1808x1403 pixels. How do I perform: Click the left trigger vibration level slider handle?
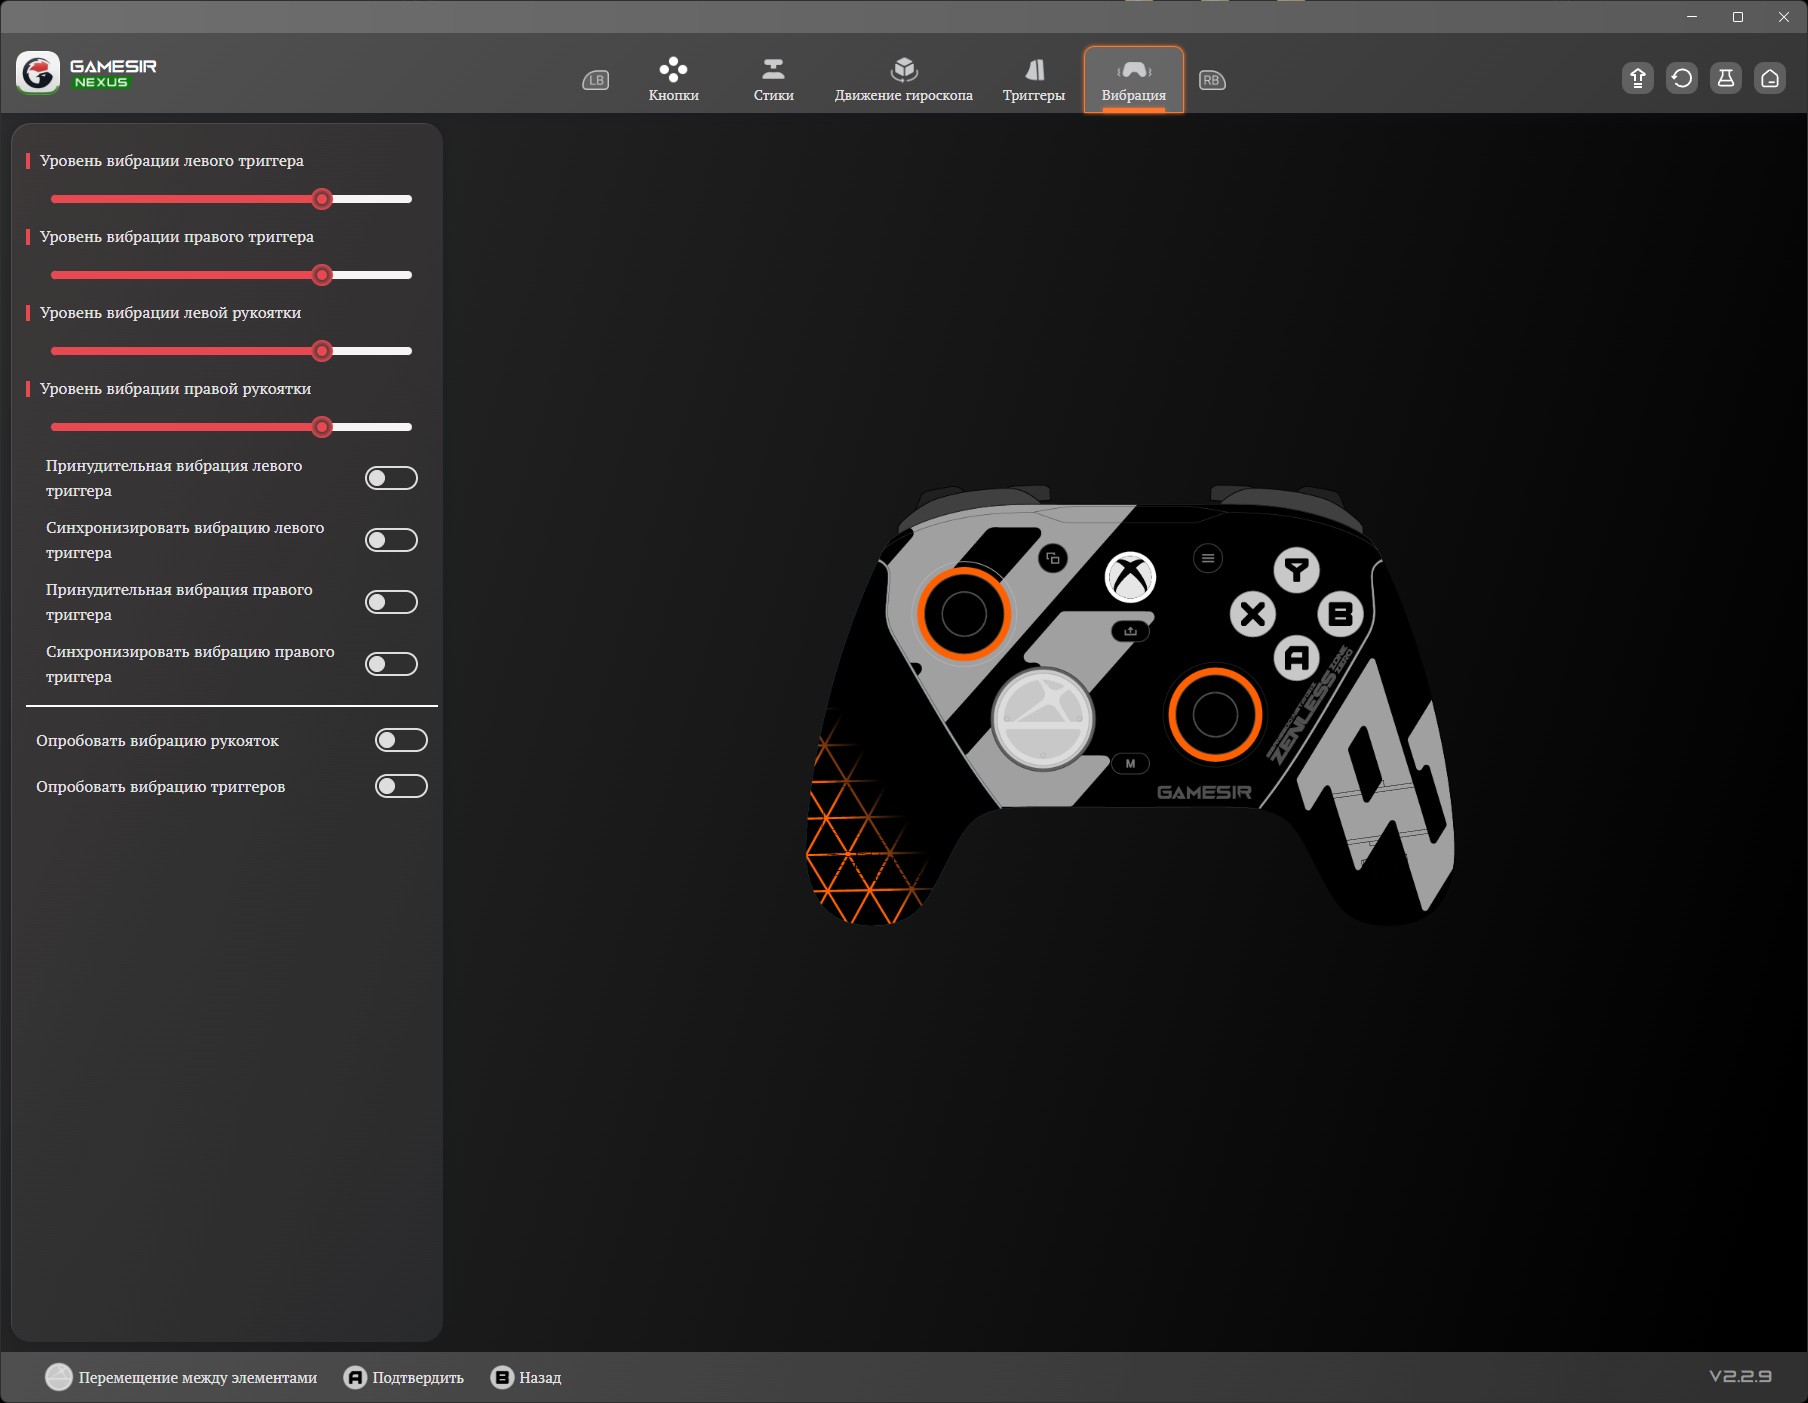322,199
